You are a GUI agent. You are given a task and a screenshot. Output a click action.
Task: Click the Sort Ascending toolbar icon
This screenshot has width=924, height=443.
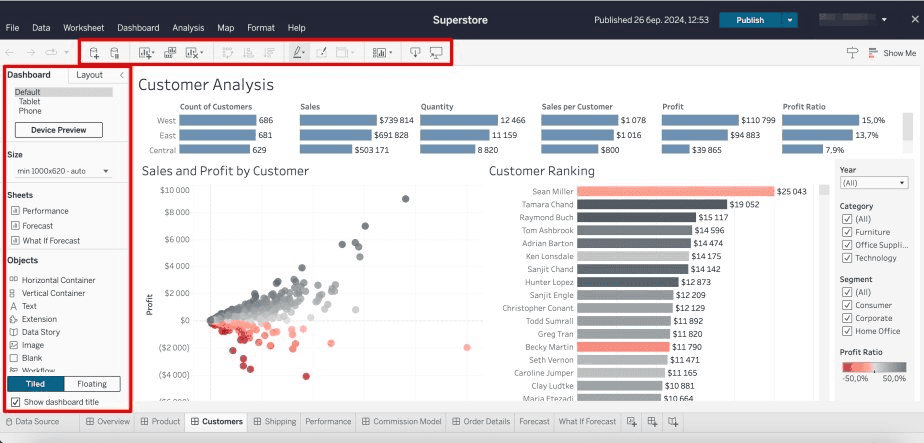click(249, 52)
